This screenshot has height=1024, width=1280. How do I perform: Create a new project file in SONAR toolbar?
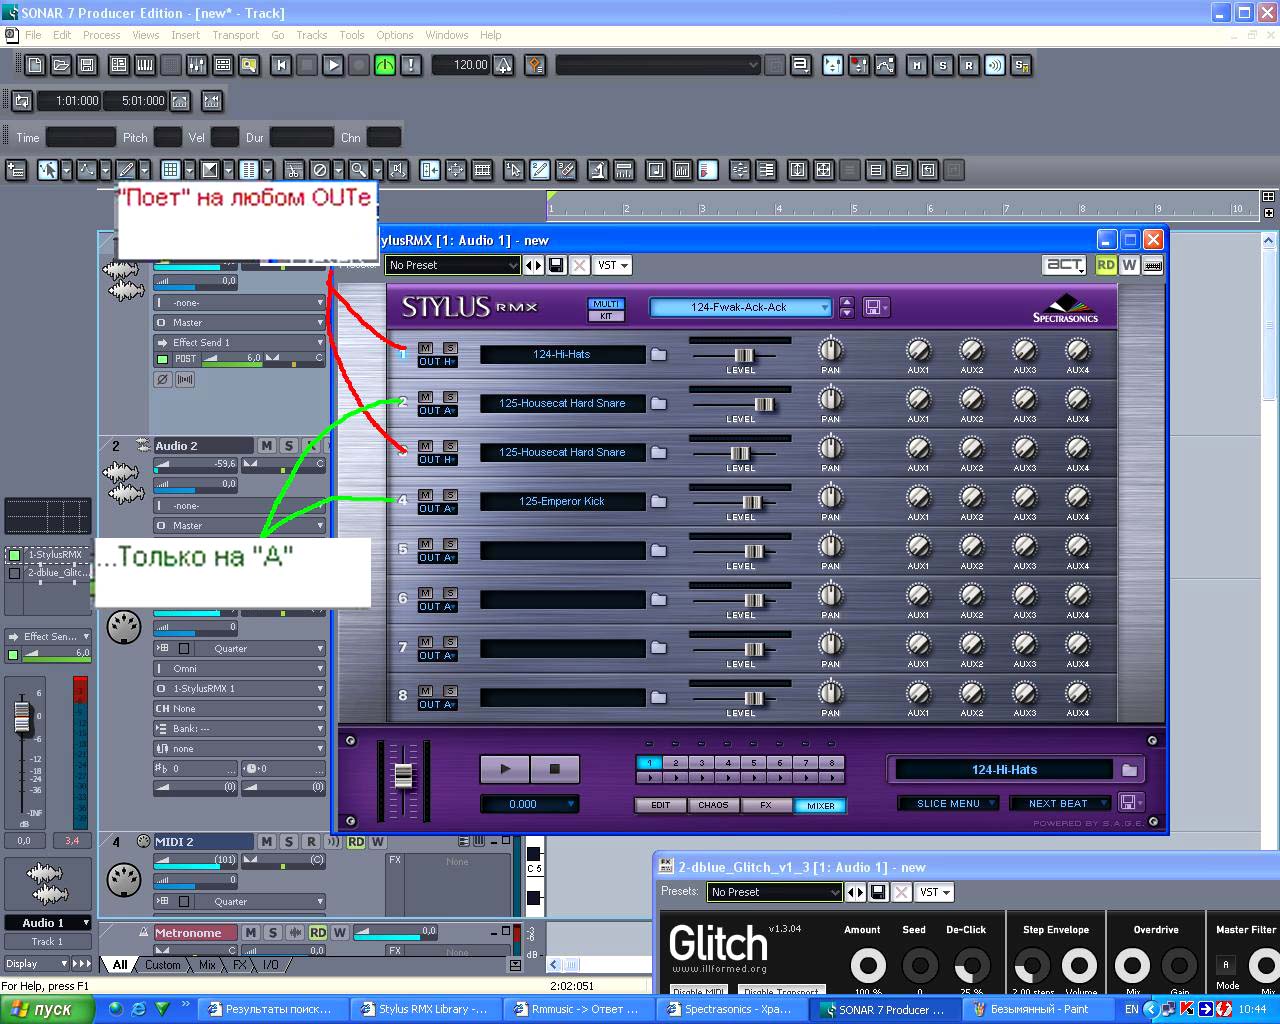point(35,65)
